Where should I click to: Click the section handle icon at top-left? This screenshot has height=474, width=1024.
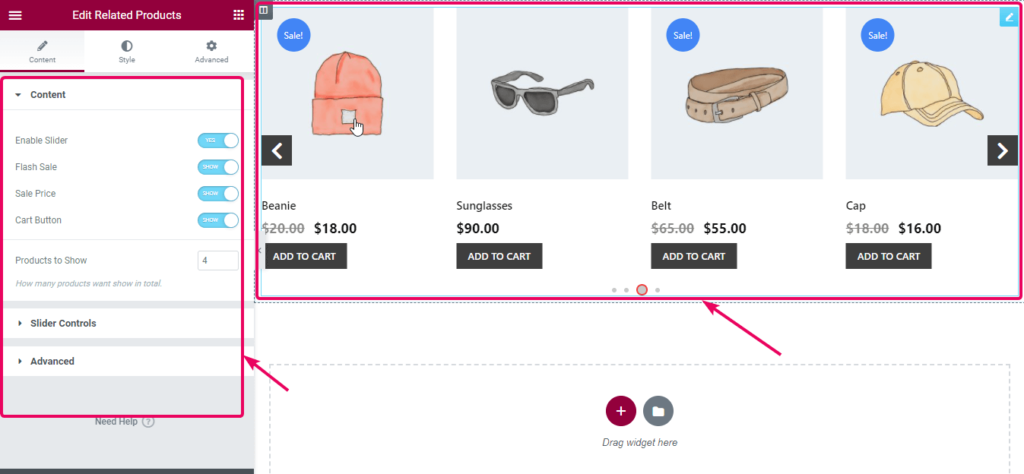tap(264, 10)
